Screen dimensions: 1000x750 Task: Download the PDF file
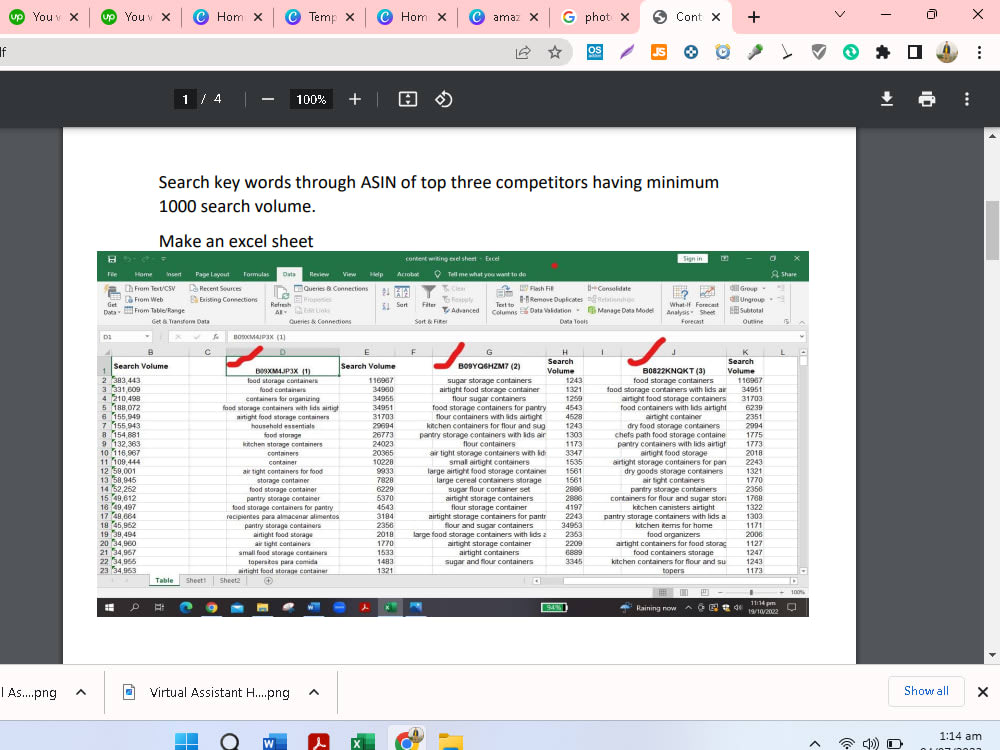(886, 99)
